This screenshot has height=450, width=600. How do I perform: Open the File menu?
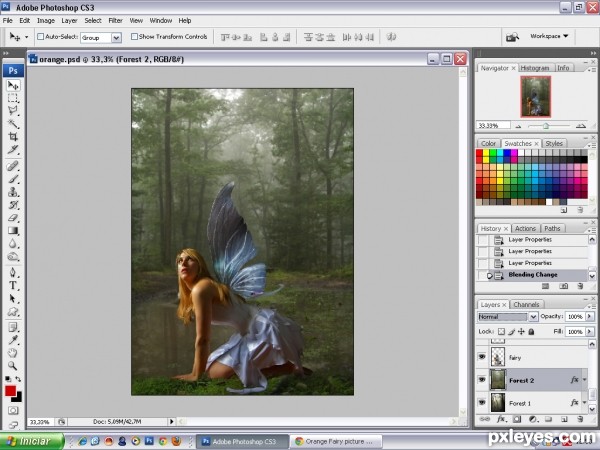pos(8,21)
